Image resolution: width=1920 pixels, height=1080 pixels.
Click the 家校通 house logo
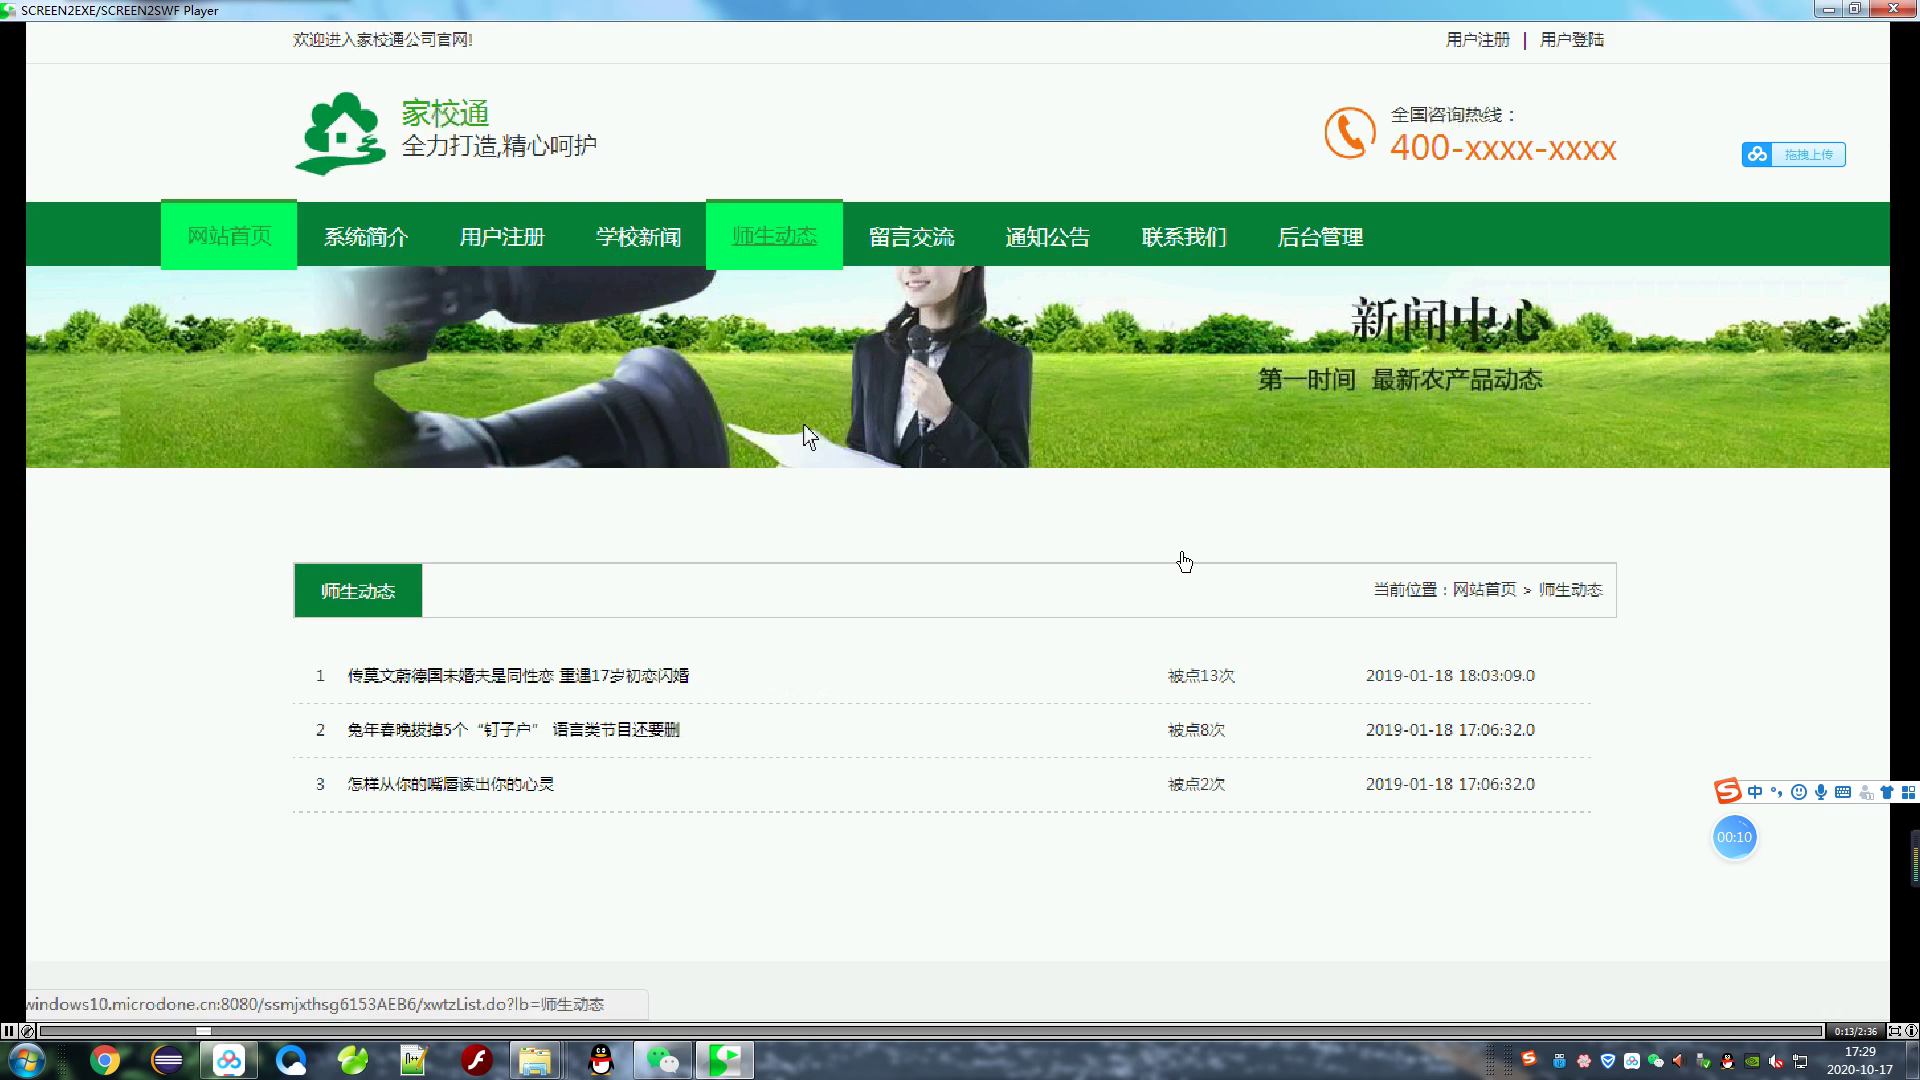click(x=340, y=133)
